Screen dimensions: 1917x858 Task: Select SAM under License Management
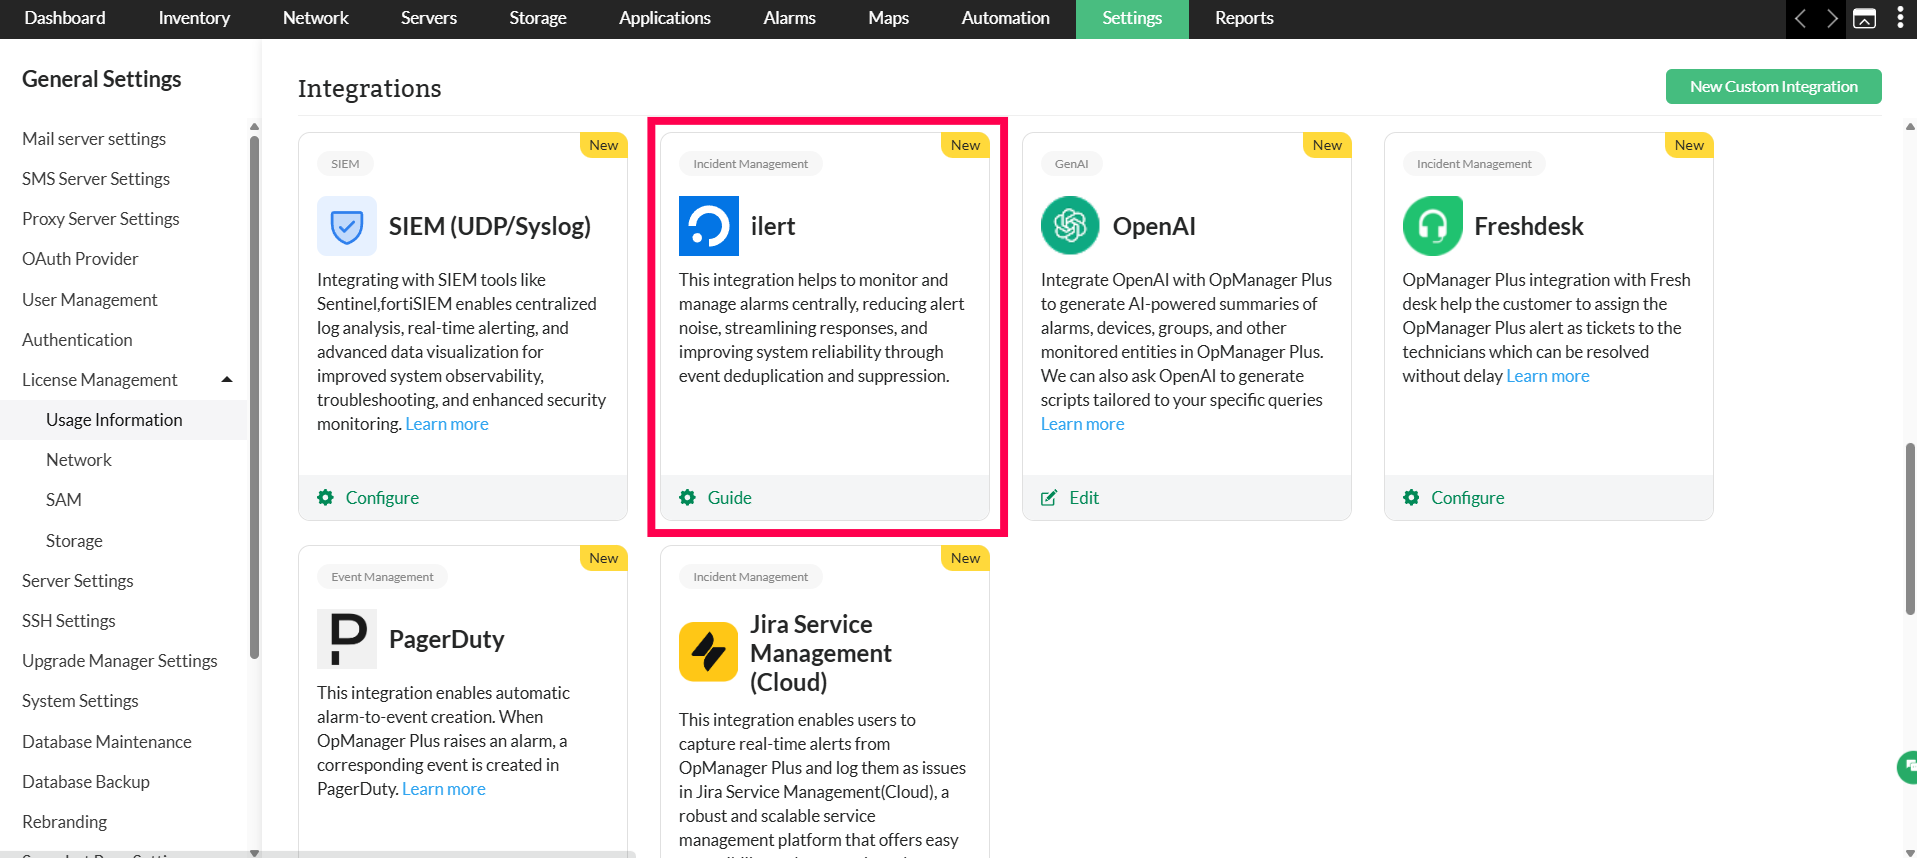(64, 500)
